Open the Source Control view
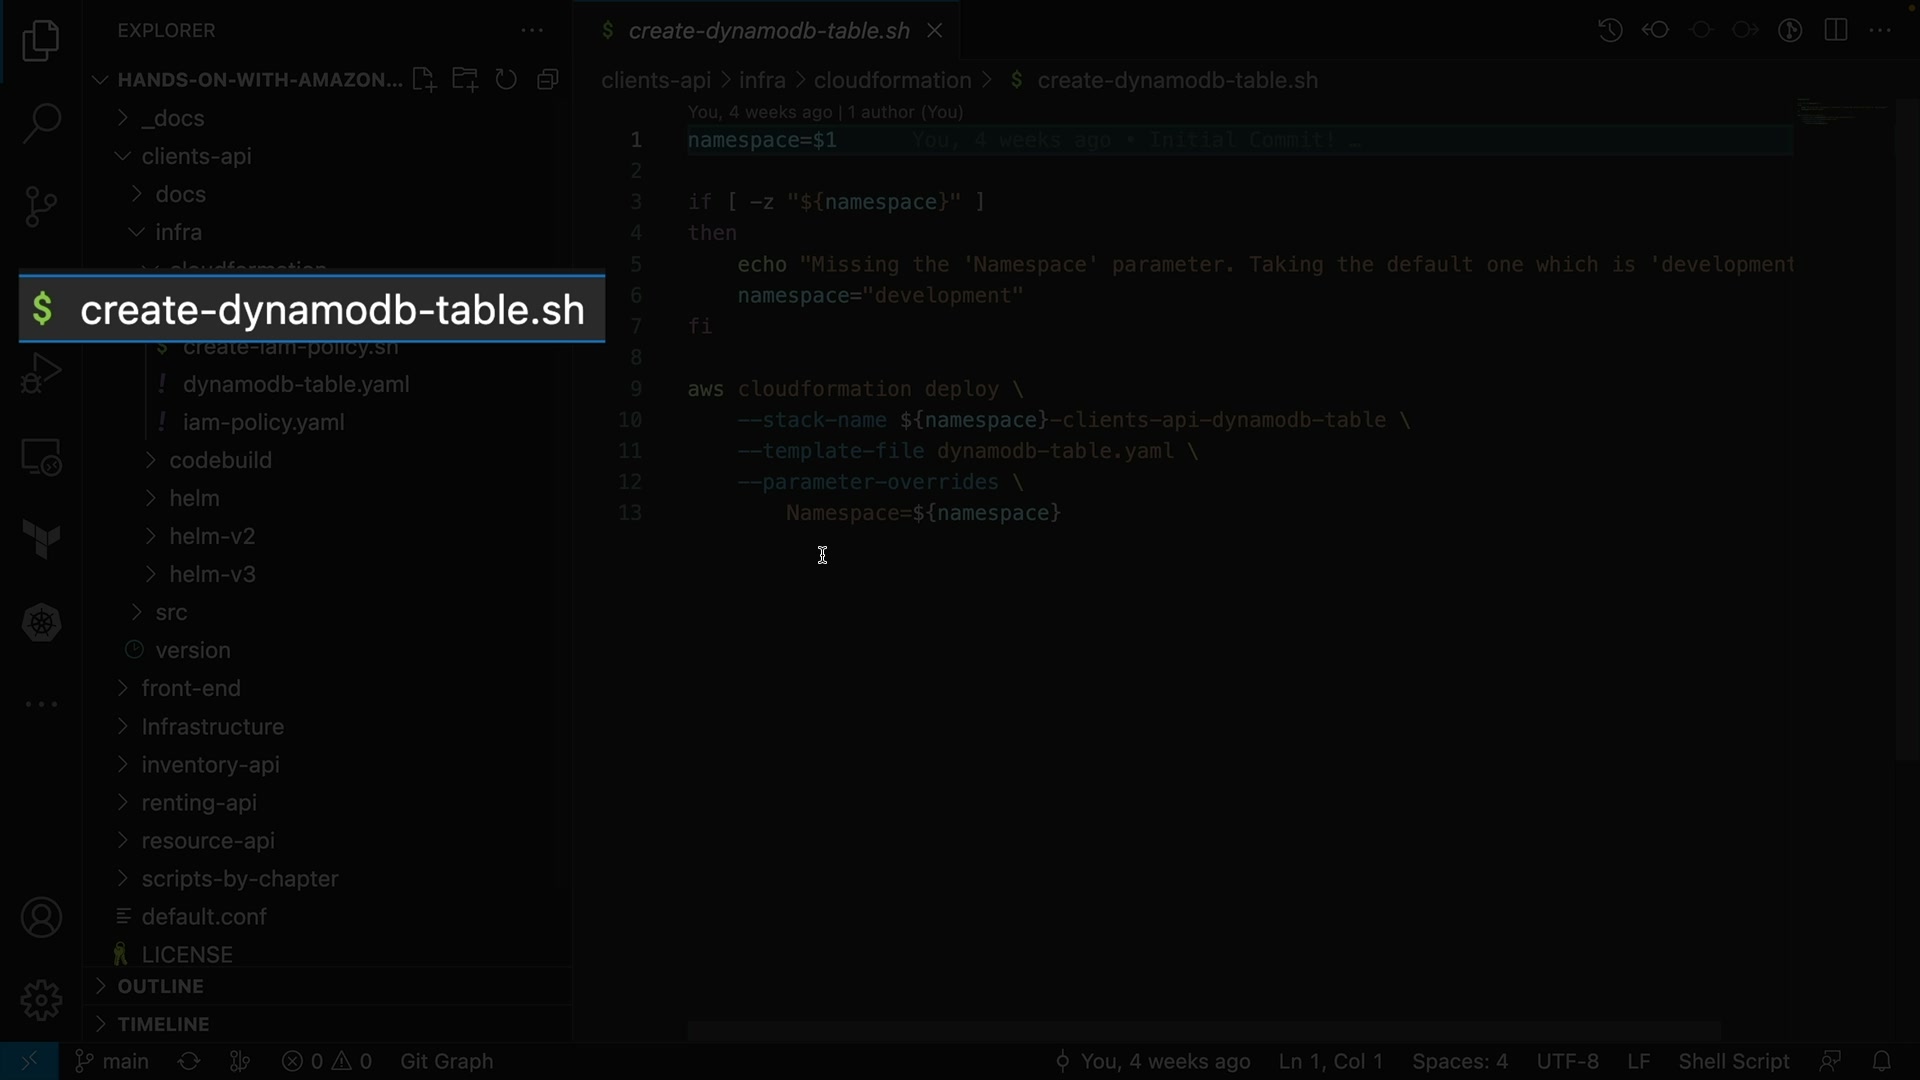This screenshot has height=1080, width=1920. click(x=41, y=207)
